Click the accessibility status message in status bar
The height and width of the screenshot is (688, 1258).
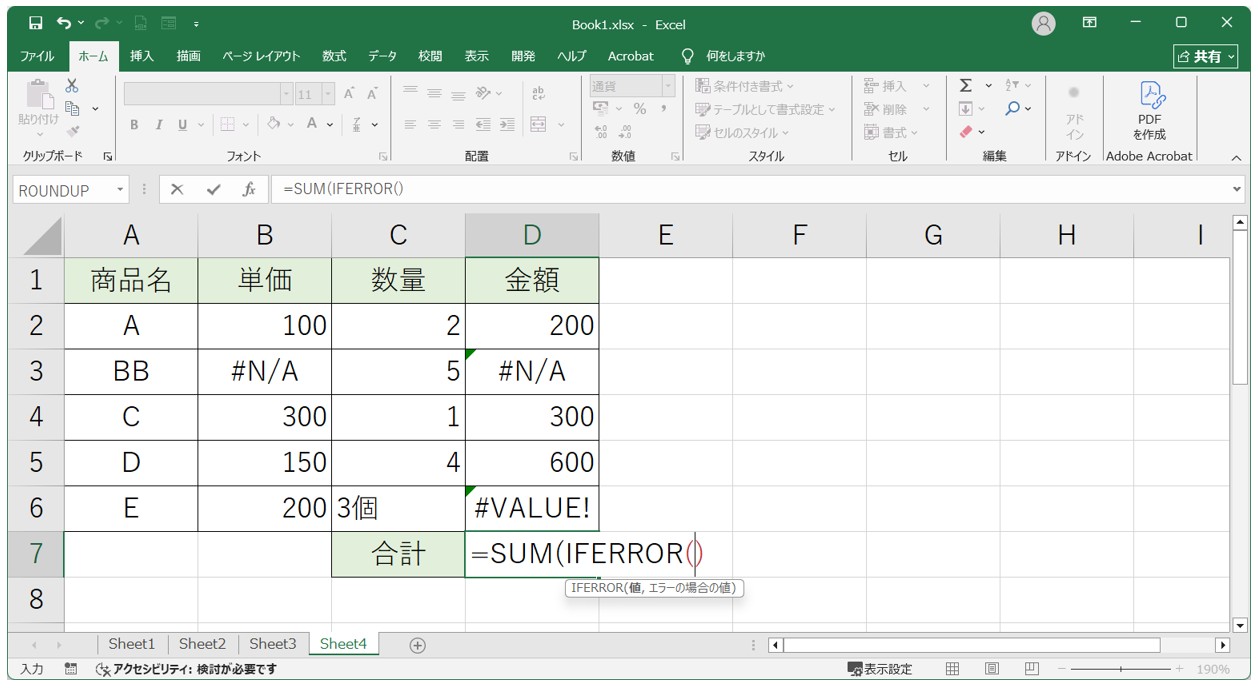coord(185,669)
